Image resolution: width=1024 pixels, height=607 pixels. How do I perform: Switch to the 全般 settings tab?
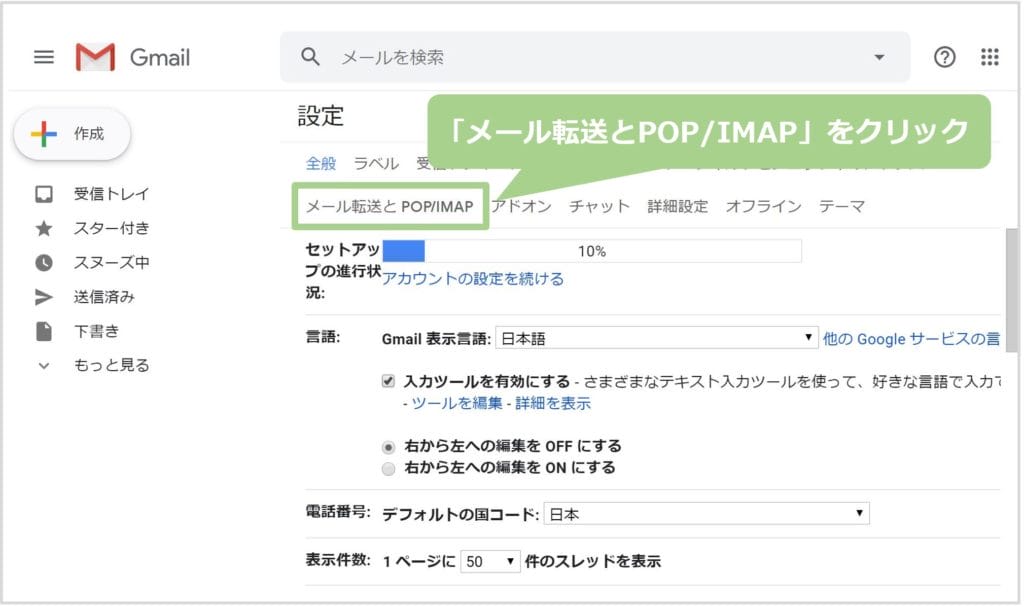321,163
